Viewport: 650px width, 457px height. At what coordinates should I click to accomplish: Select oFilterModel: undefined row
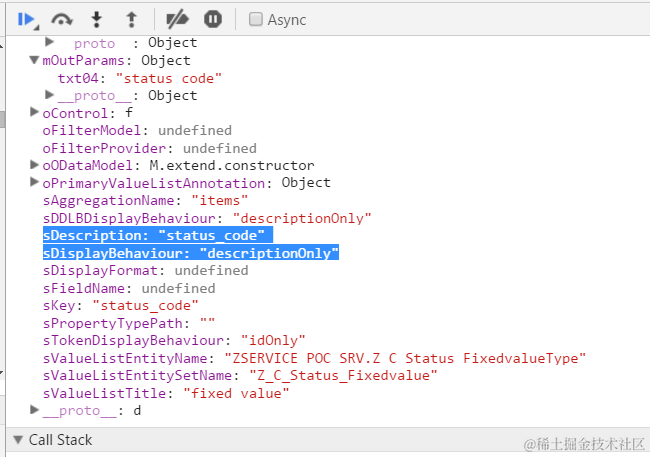(137, 131)
